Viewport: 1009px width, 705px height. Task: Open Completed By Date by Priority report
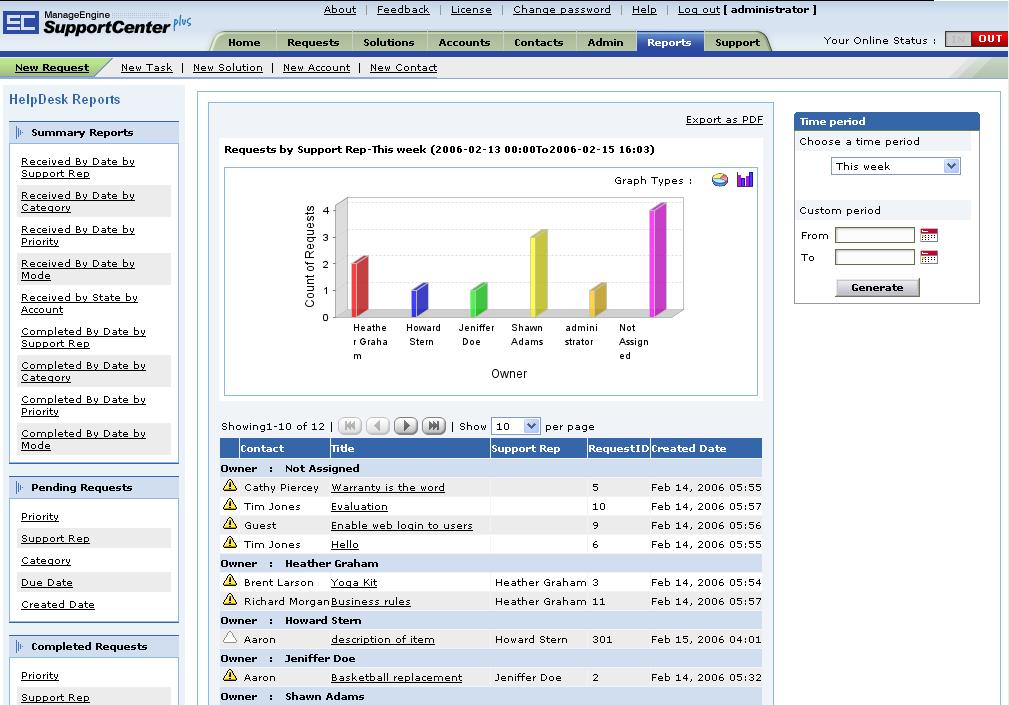pyautogui.click(x=84, y=405)
